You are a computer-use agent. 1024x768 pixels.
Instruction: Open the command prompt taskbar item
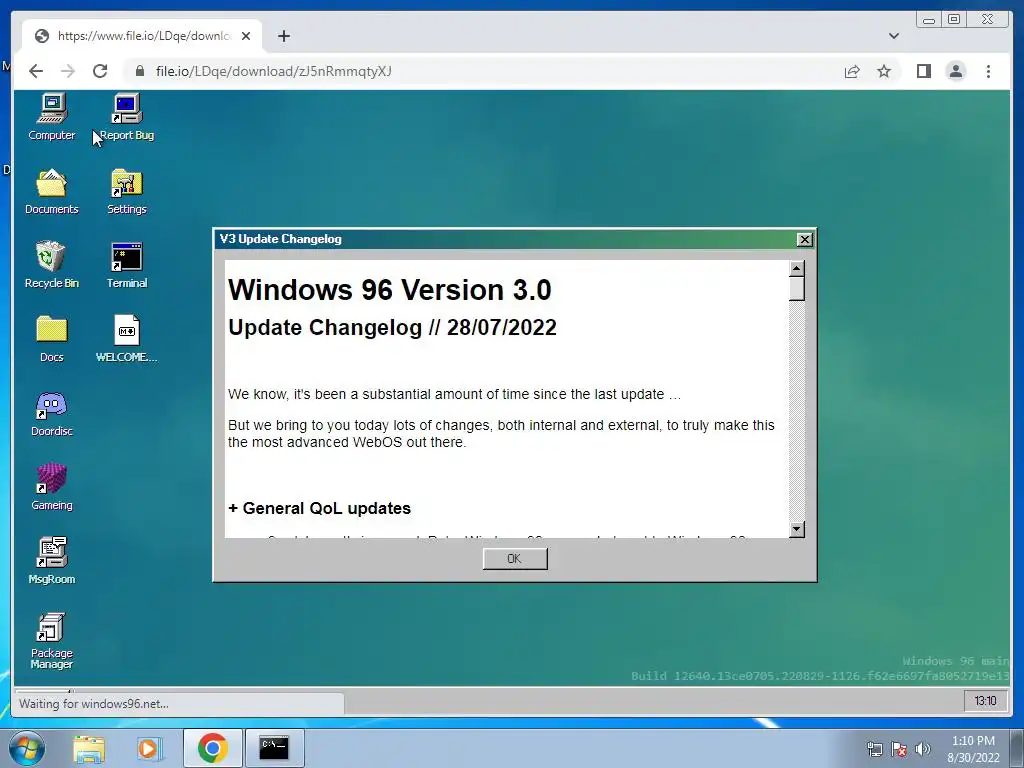point(274,748)
